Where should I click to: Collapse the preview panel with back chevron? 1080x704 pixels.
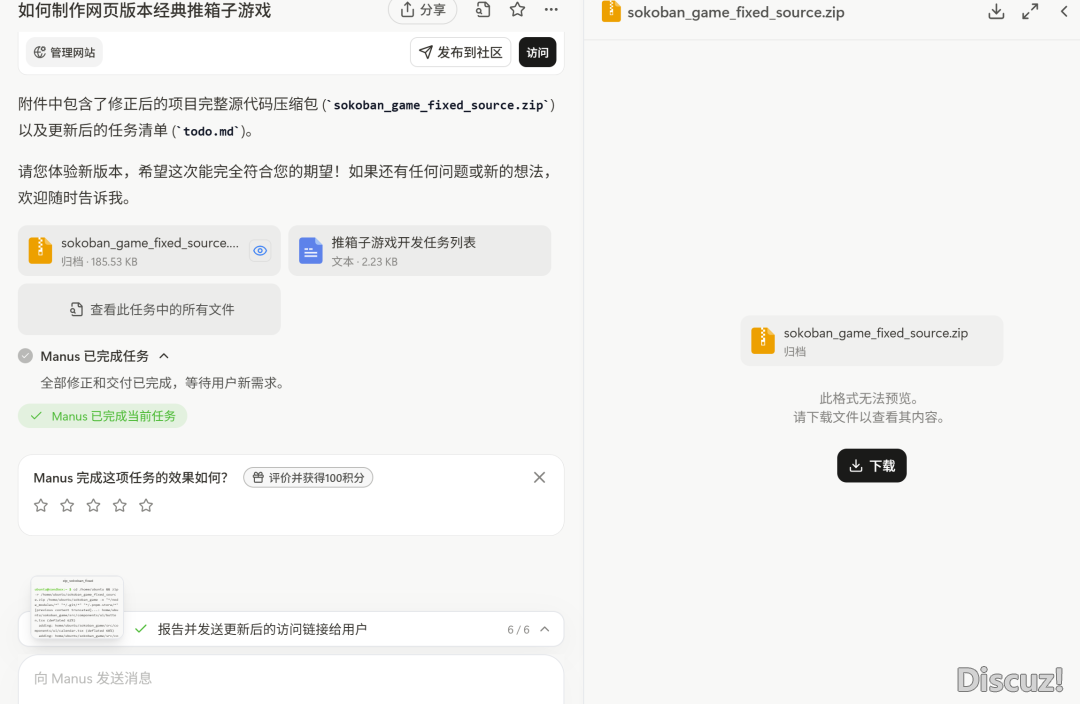pyautogui.click(x=1064, y=12)
